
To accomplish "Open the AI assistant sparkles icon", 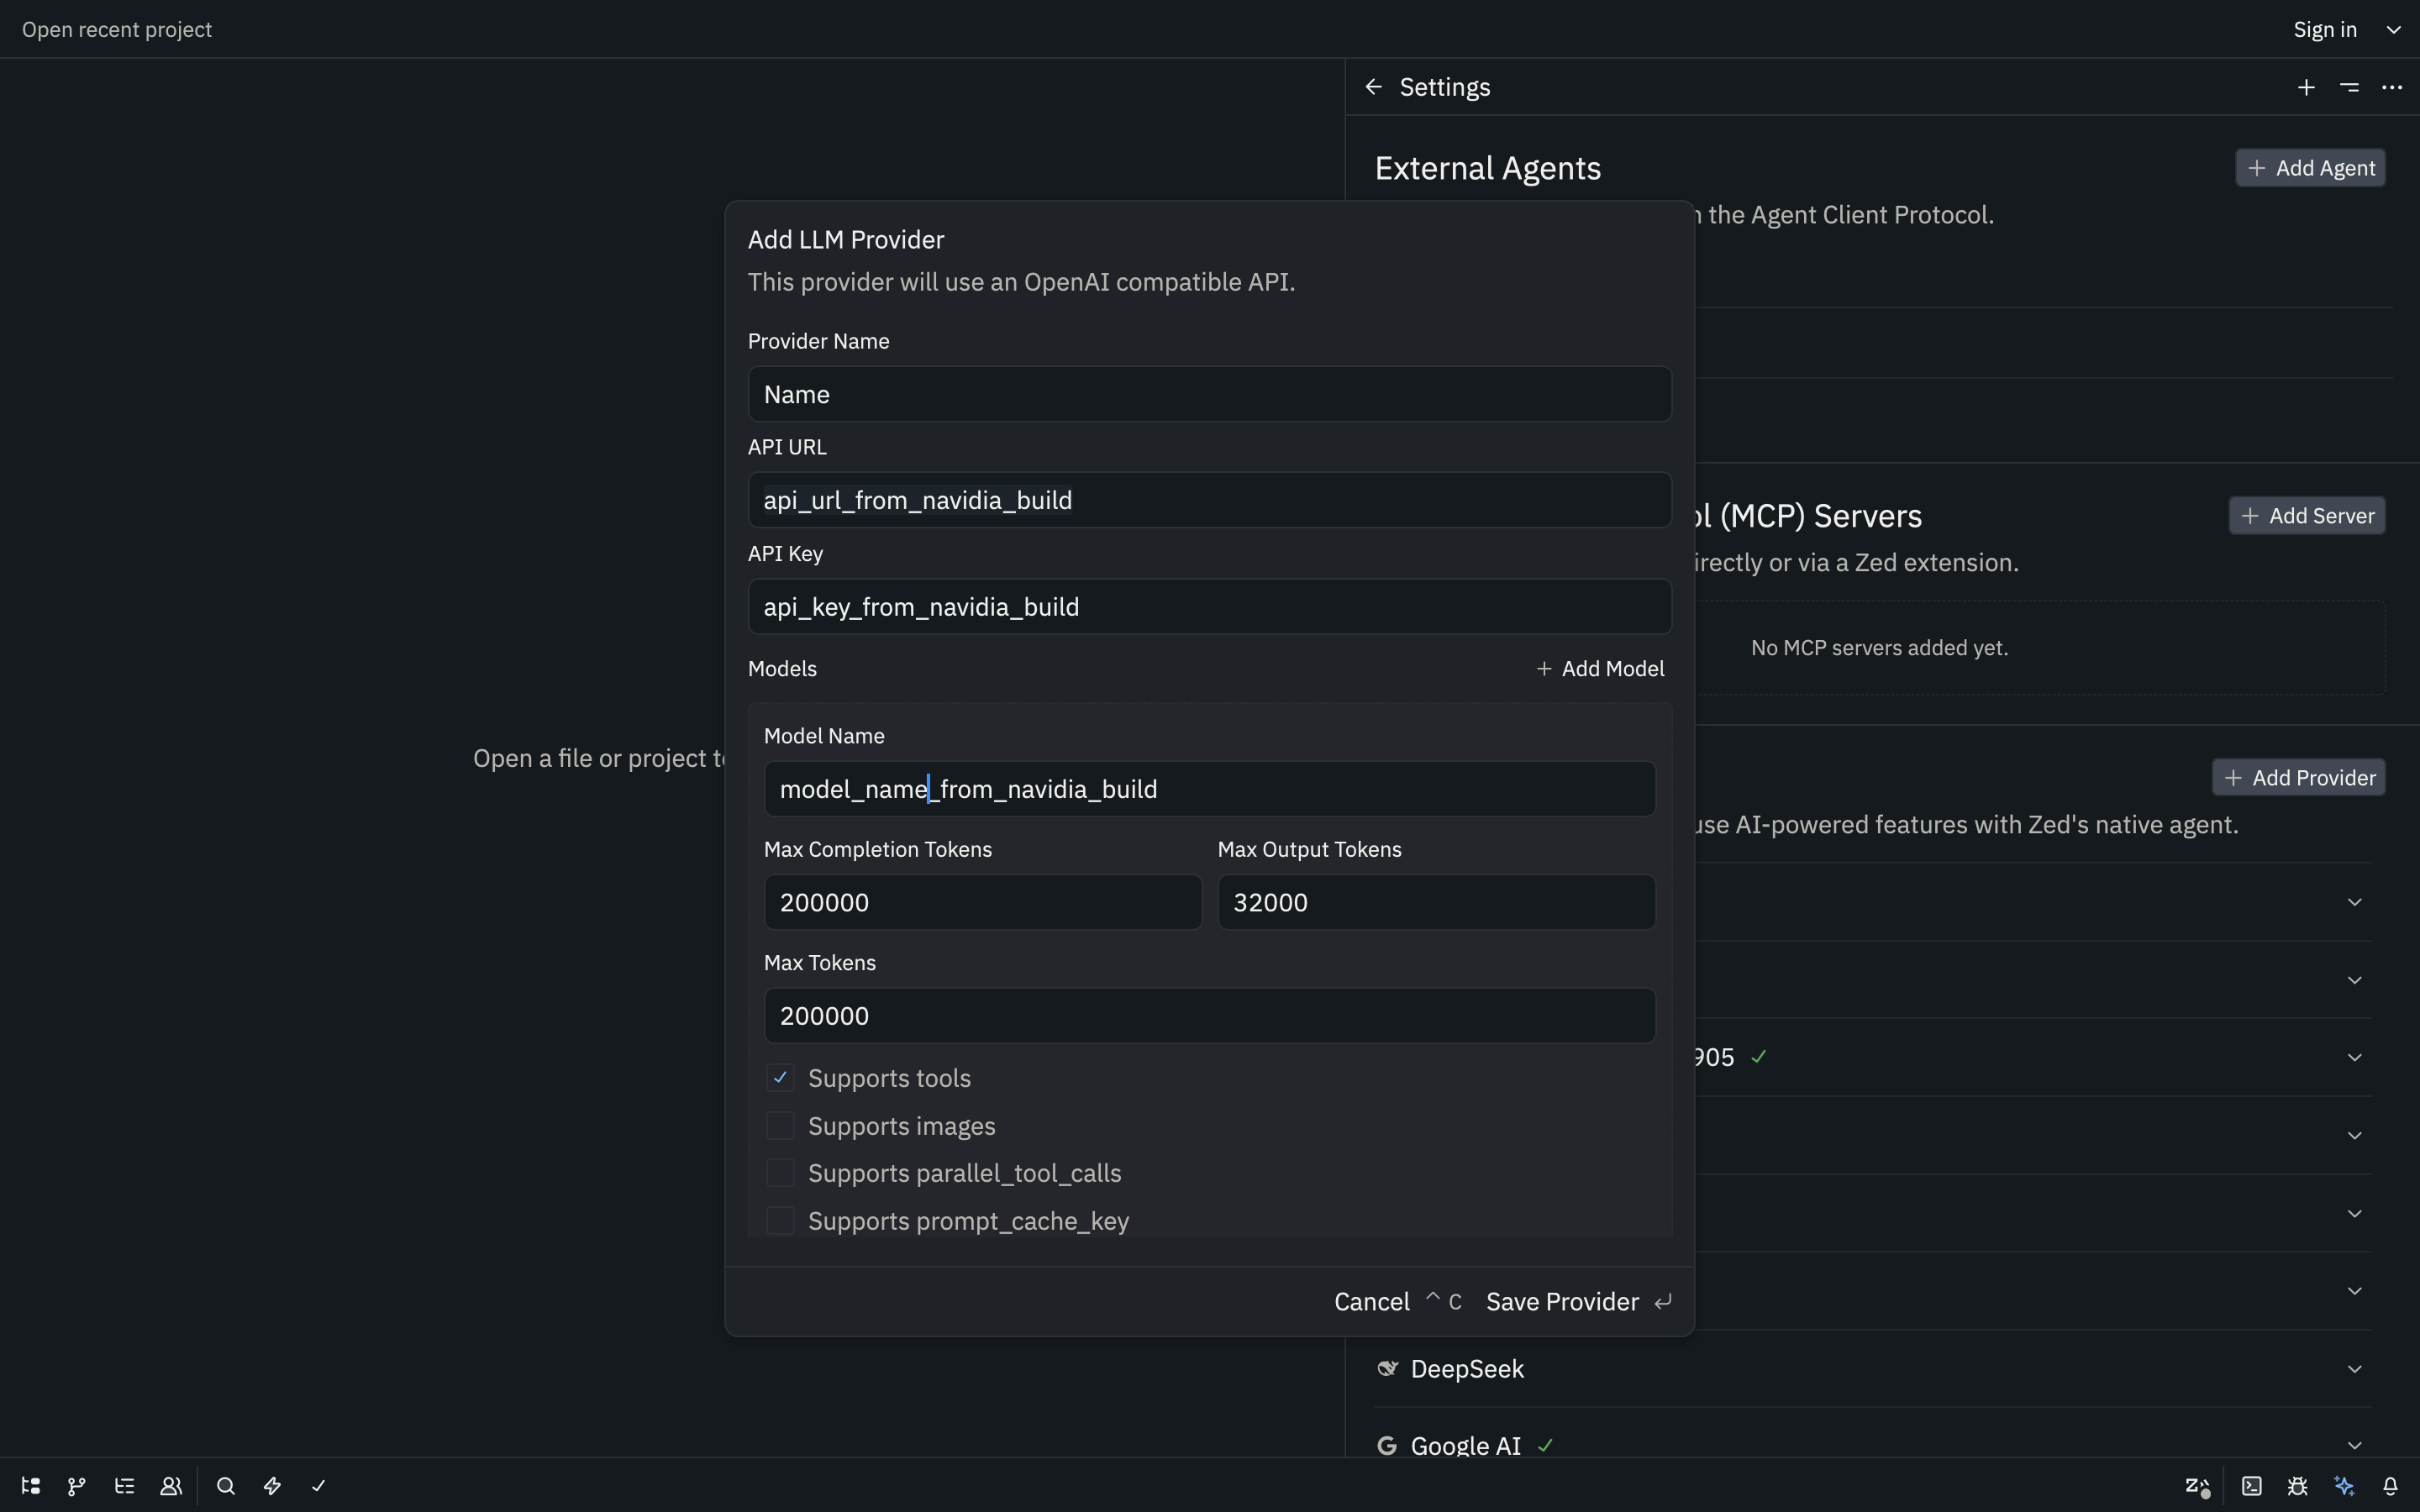I will click(x=2345, y=1488).
